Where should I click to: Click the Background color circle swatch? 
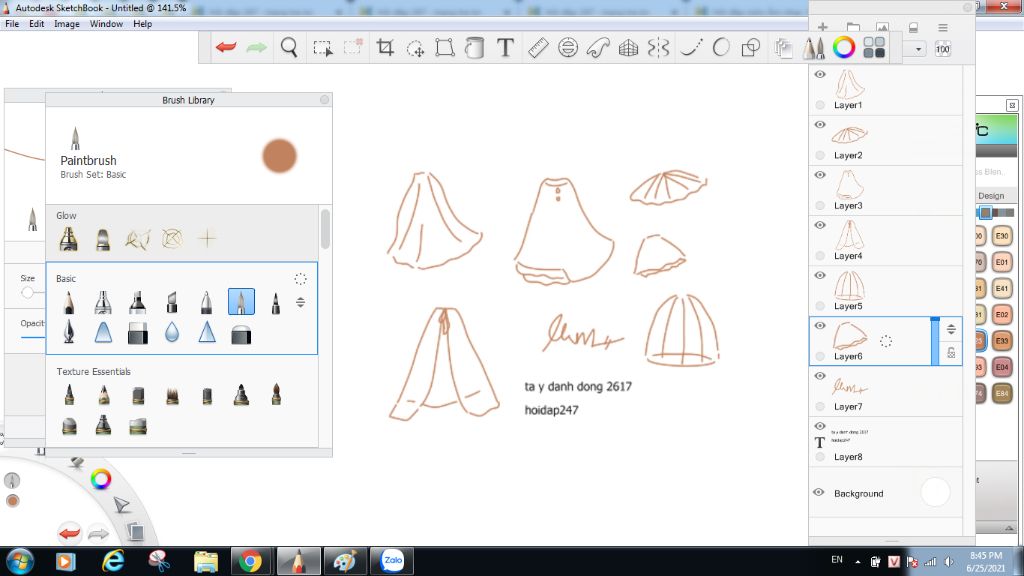click(x=935, y=492)
